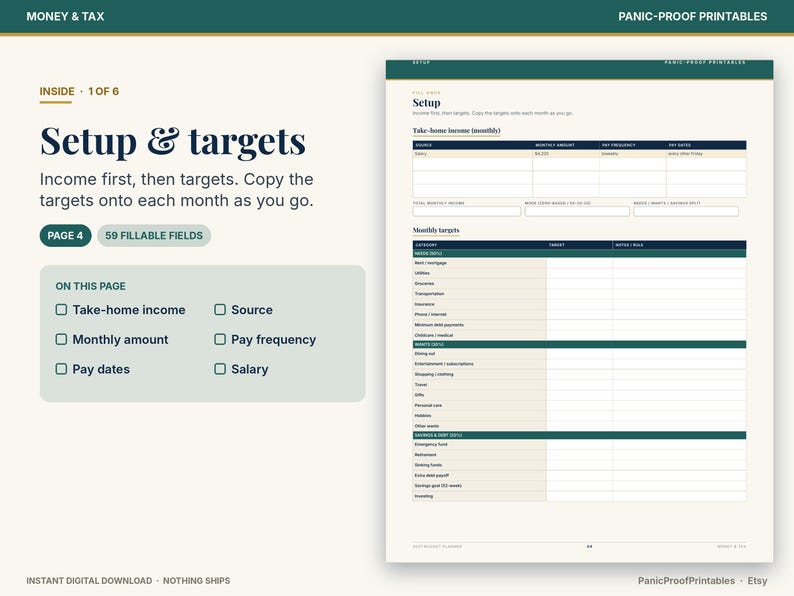This screenshot has height=596, width=794.
Task: Tick the Source checkbox in the list
Action: (x=220, y=309)
